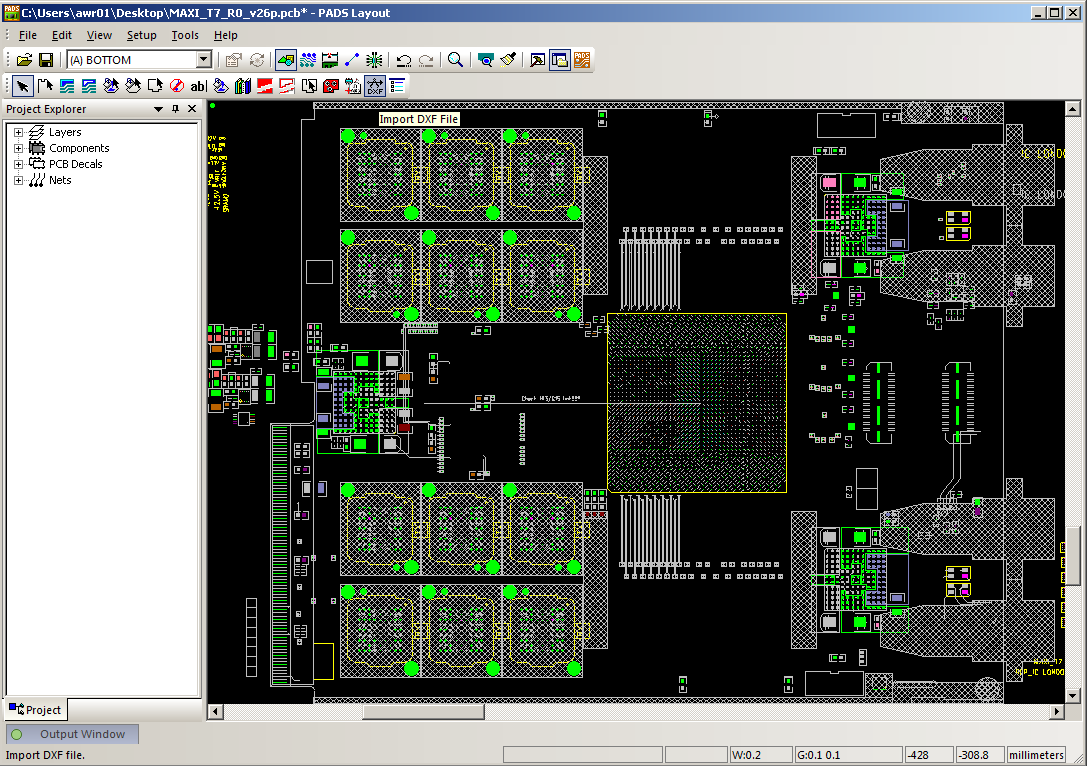Expand the Components tree node
1087x766 pixels.
point(18,148)
